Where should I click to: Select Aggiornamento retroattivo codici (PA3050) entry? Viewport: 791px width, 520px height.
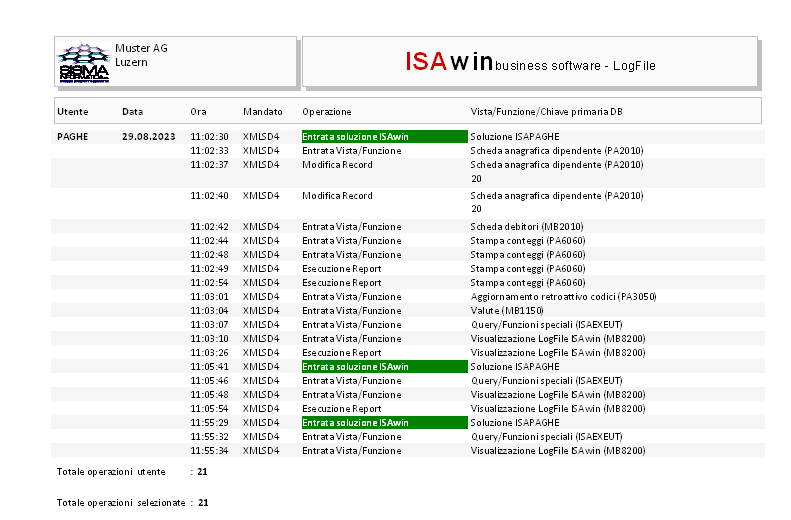(x=563, y=297)
